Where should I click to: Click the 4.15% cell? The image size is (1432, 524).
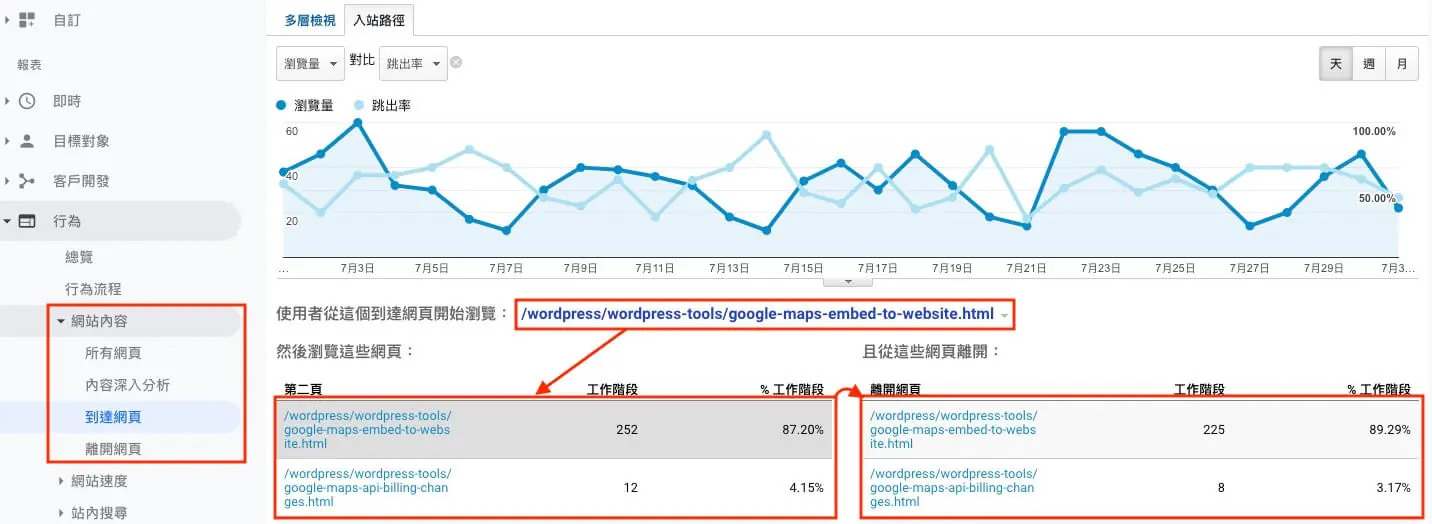[x=808, y=488]
